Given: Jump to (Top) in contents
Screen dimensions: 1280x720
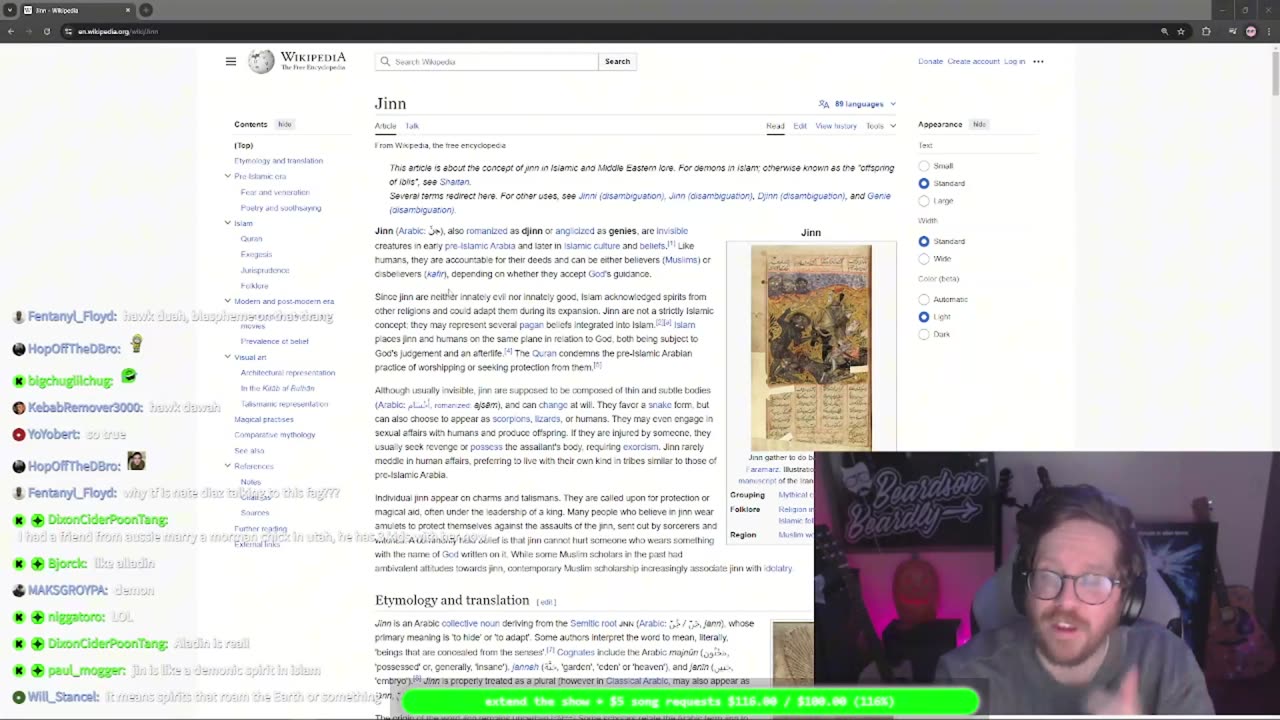Looking at the screenshot, I should (x=244, y=146).
